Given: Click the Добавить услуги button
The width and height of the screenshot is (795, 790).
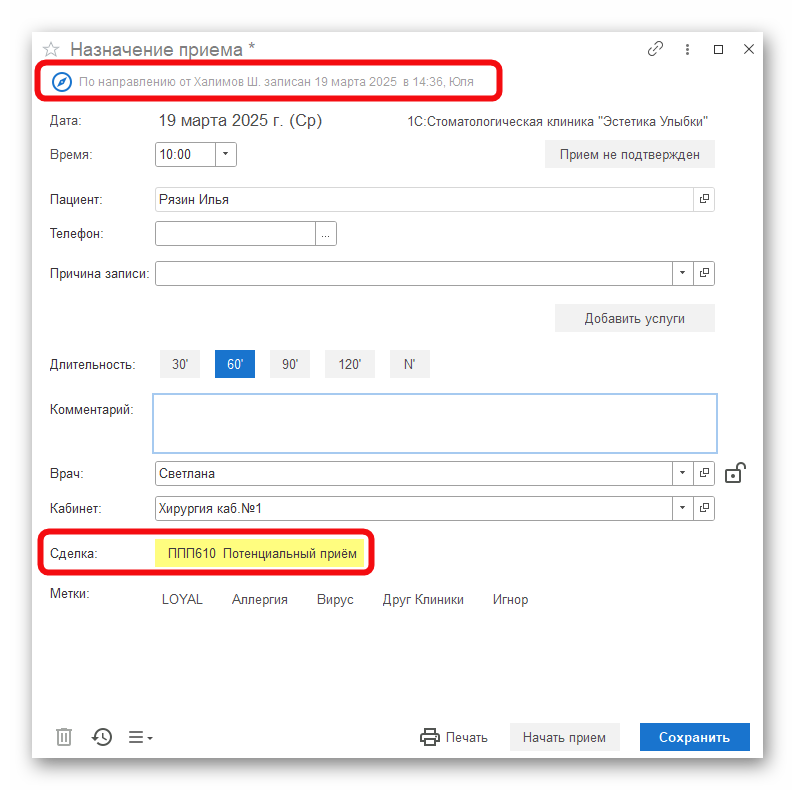Looking at the screenshot, I should (635, 318).
